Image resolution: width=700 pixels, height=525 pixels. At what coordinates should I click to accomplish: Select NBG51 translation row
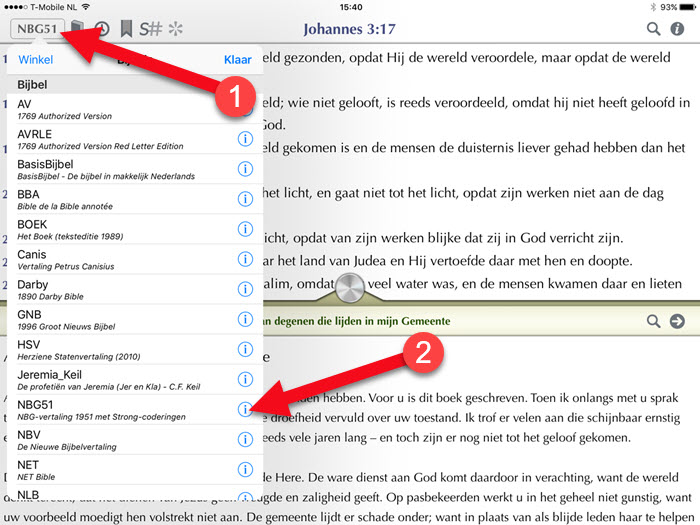[x=135, y=410]
